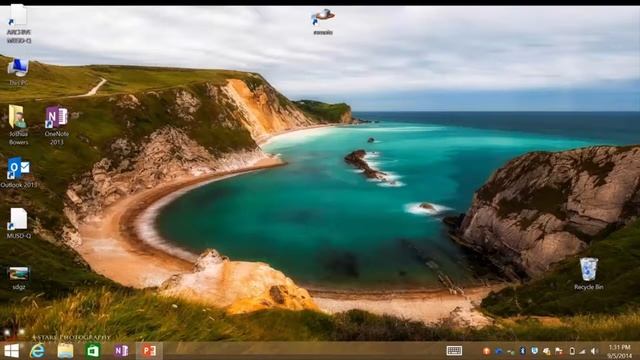Select the Recycle Bin desktop icon
Screen dimensions: 640x360
point(589,273)
